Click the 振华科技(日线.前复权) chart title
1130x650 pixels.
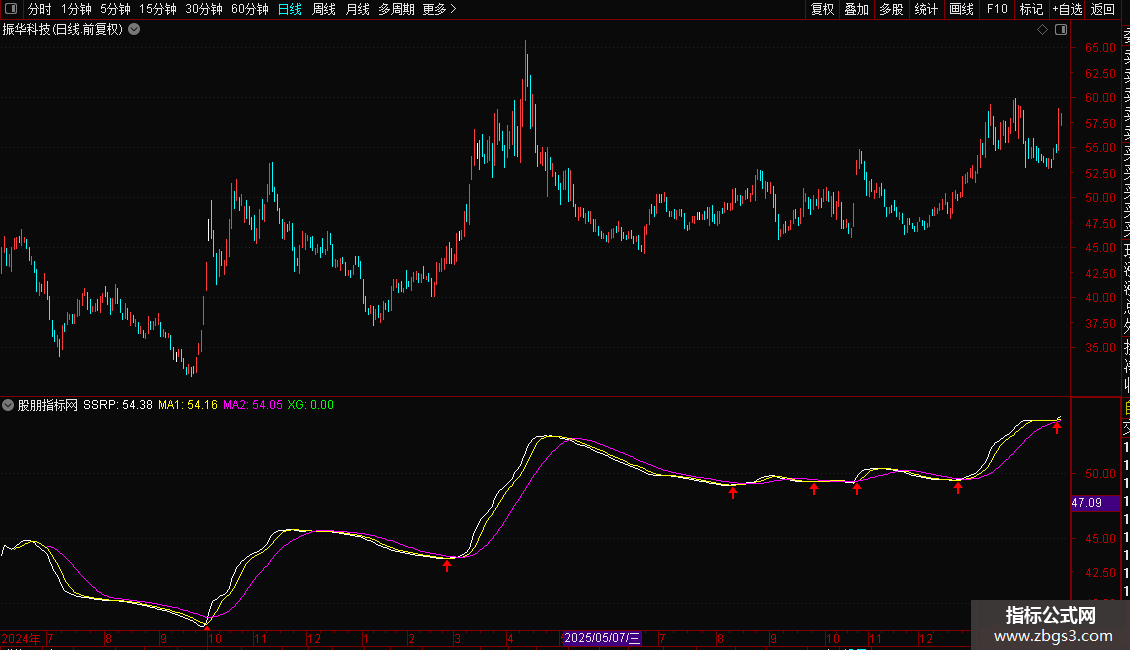[x=63, y=30]
